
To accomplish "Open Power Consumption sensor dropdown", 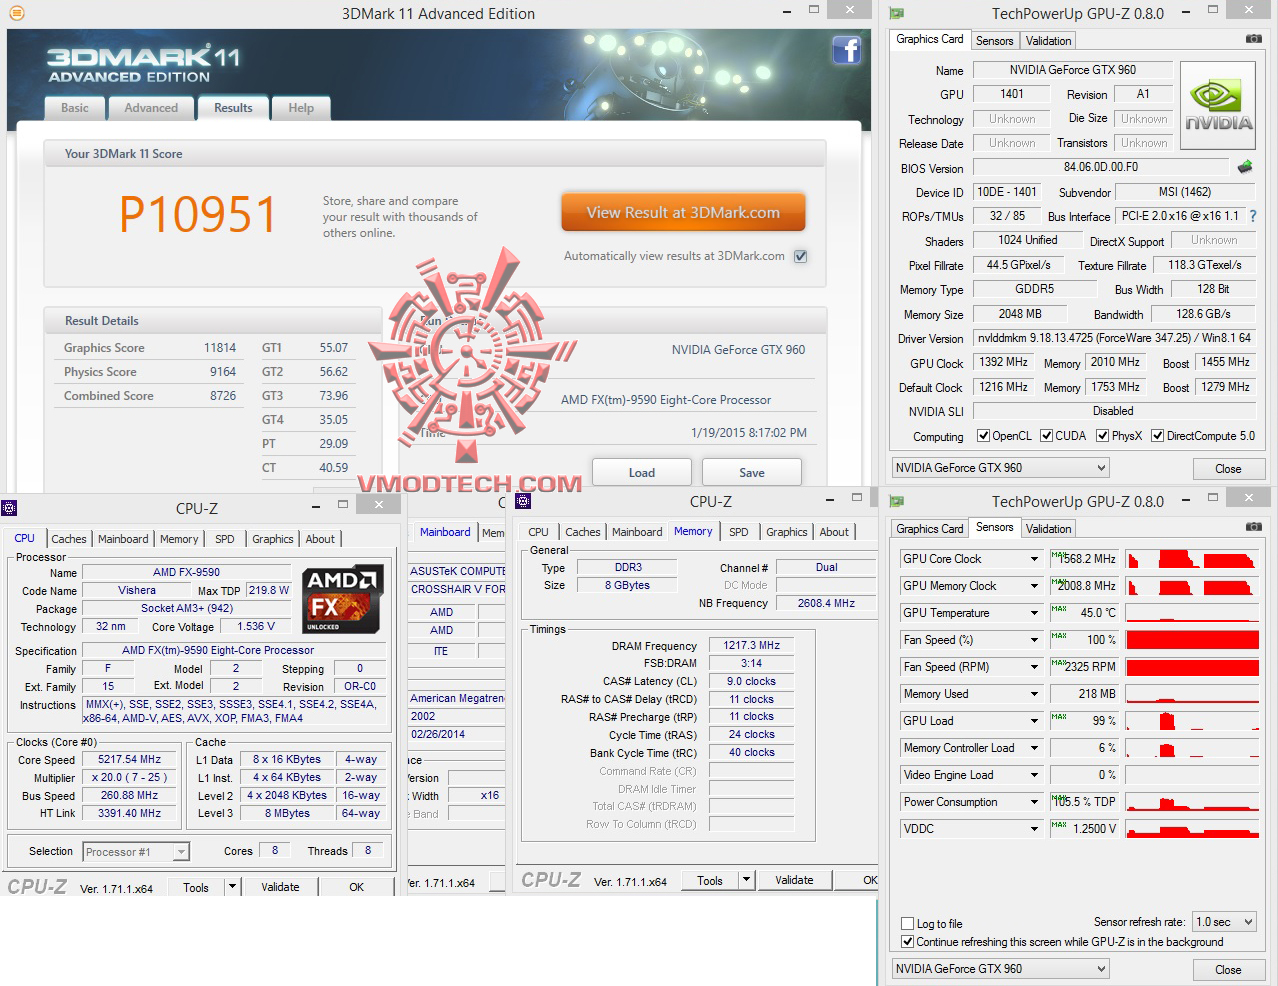I will [1035, 802].
